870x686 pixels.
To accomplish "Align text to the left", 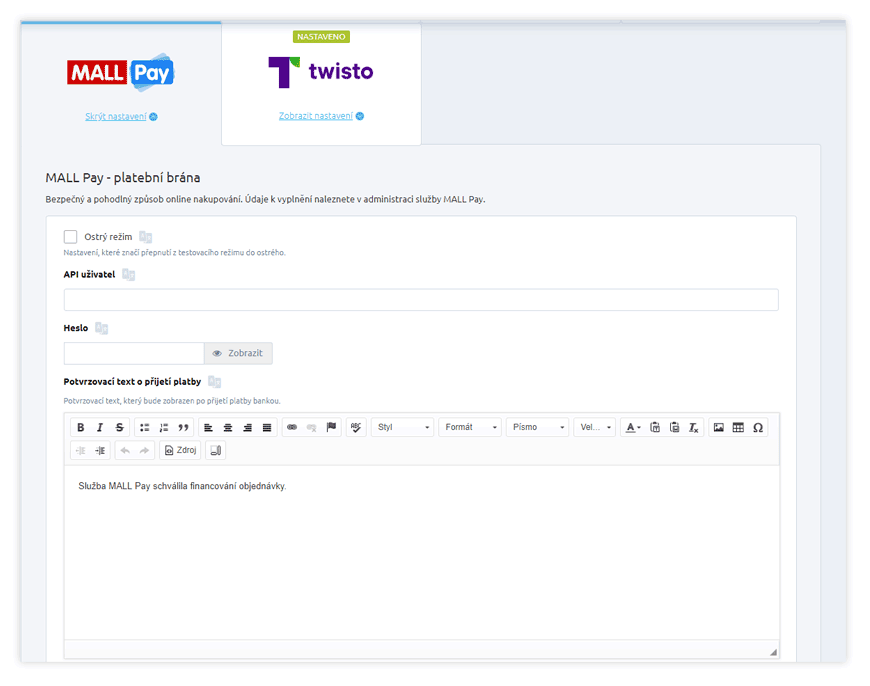I will click(x=209, y=427).
